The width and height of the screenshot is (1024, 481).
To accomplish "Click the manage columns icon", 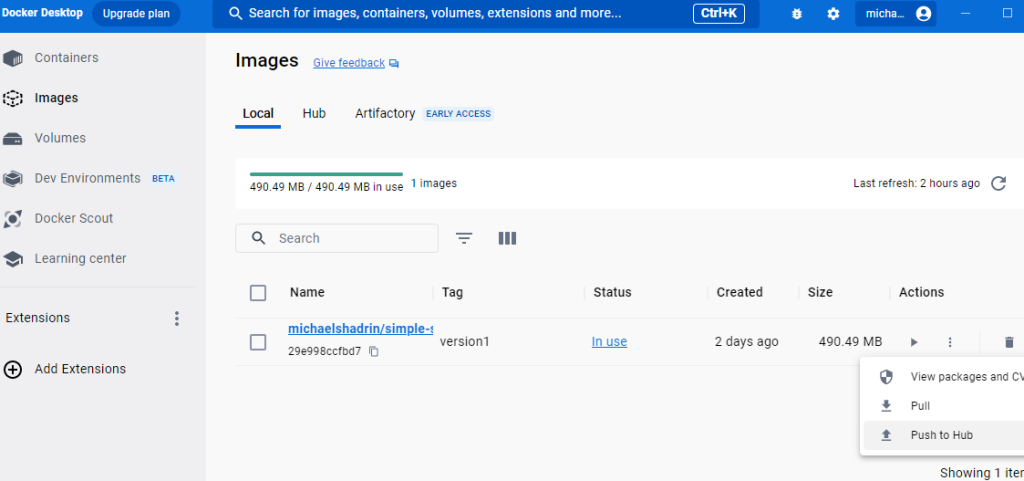I will pyautogui.click(x=507, y=238).
